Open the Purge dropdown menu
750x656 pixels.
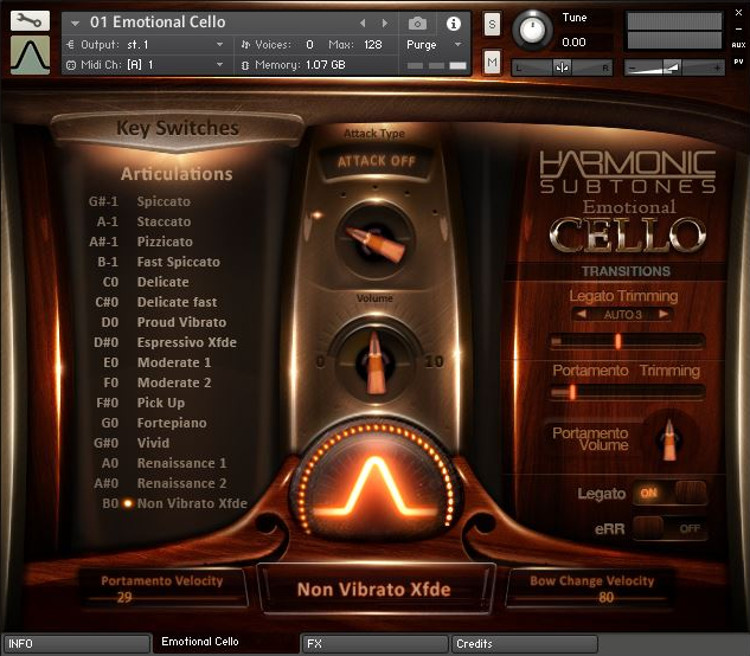click(434, 44)
